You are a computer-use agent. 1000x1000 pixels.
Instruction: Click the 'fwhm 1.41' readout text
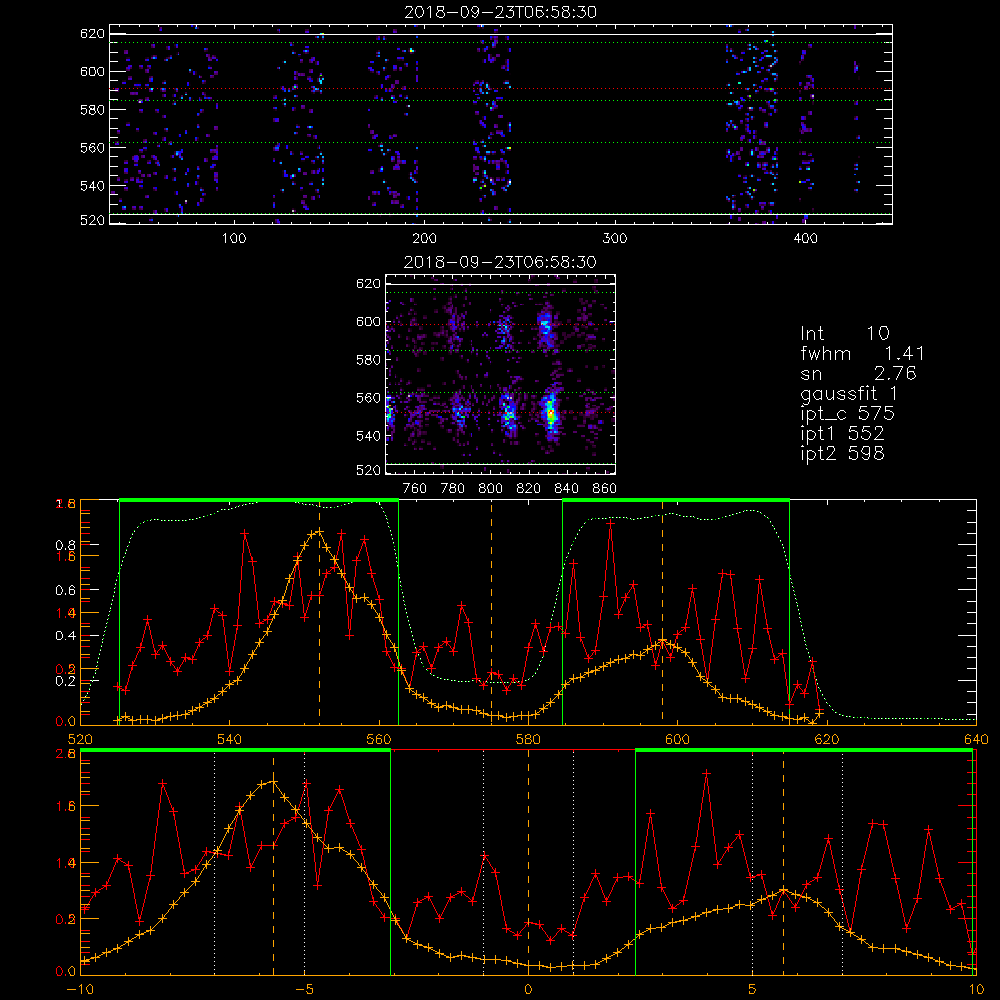pyautogui.click(x=862, y=353)
